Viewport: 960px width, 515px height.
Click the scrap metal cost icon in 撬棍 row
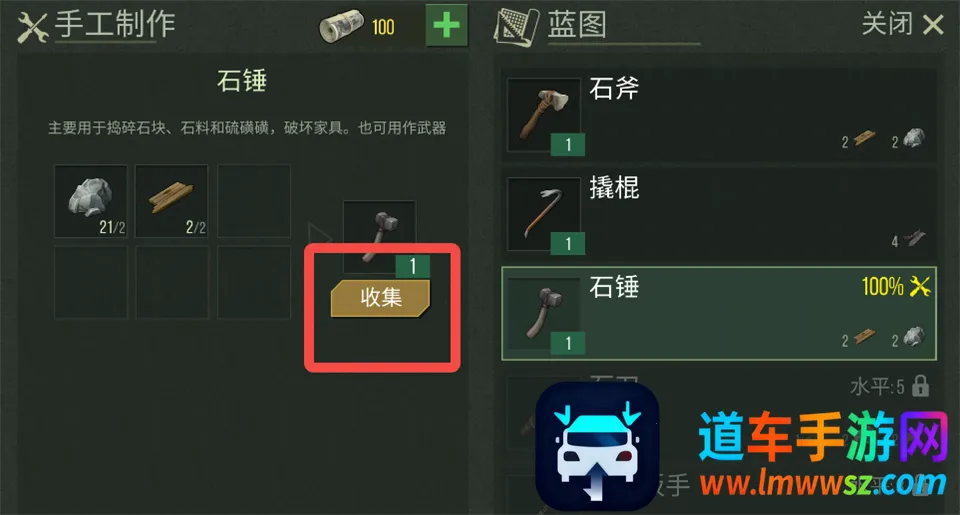914,238
